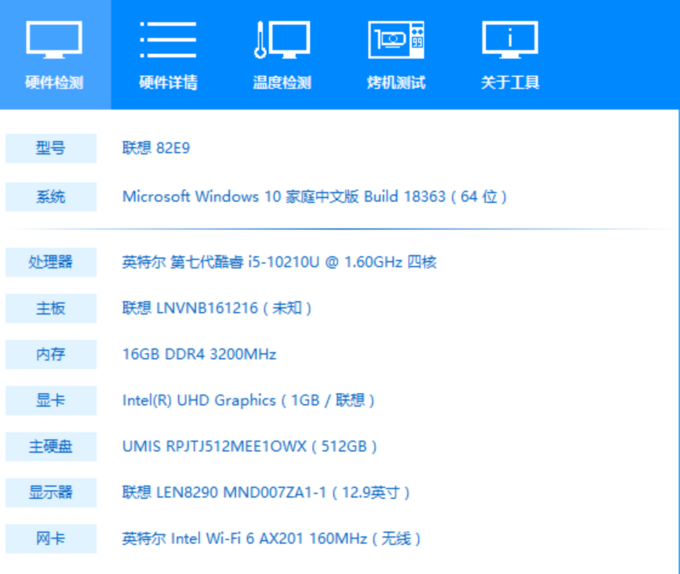Click the 内存 label
This screenshot has width=680, height=574.
pyautogui.click(x=51, y=354)
